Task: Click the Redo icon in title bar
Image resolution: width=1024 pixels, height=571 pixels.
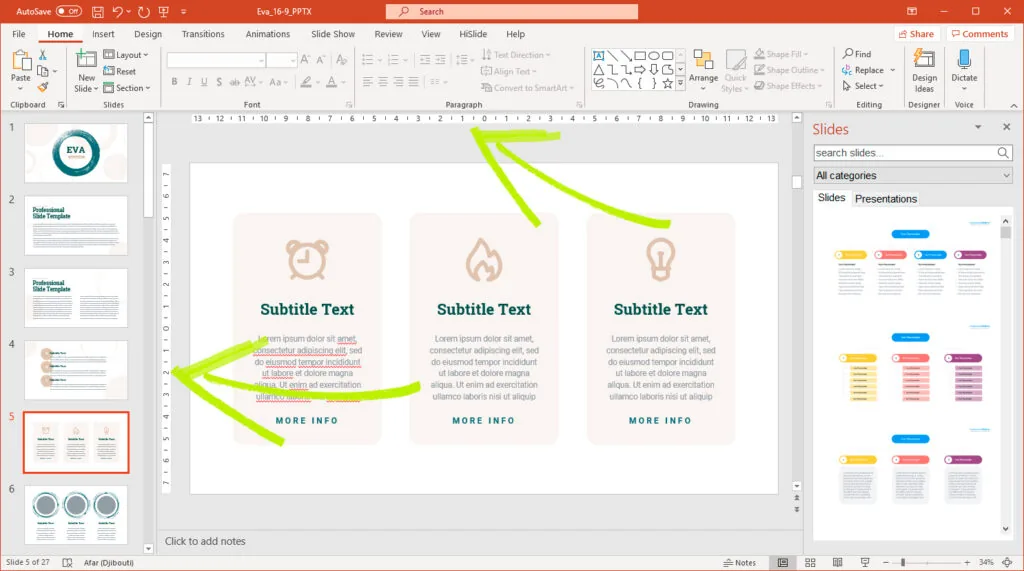Action: [x=144, y=12]
